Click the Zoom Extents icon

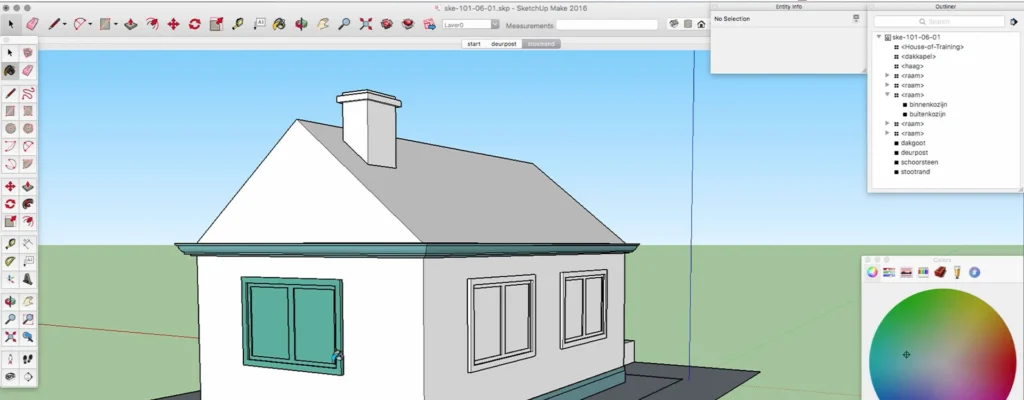[x=366, y=23]
